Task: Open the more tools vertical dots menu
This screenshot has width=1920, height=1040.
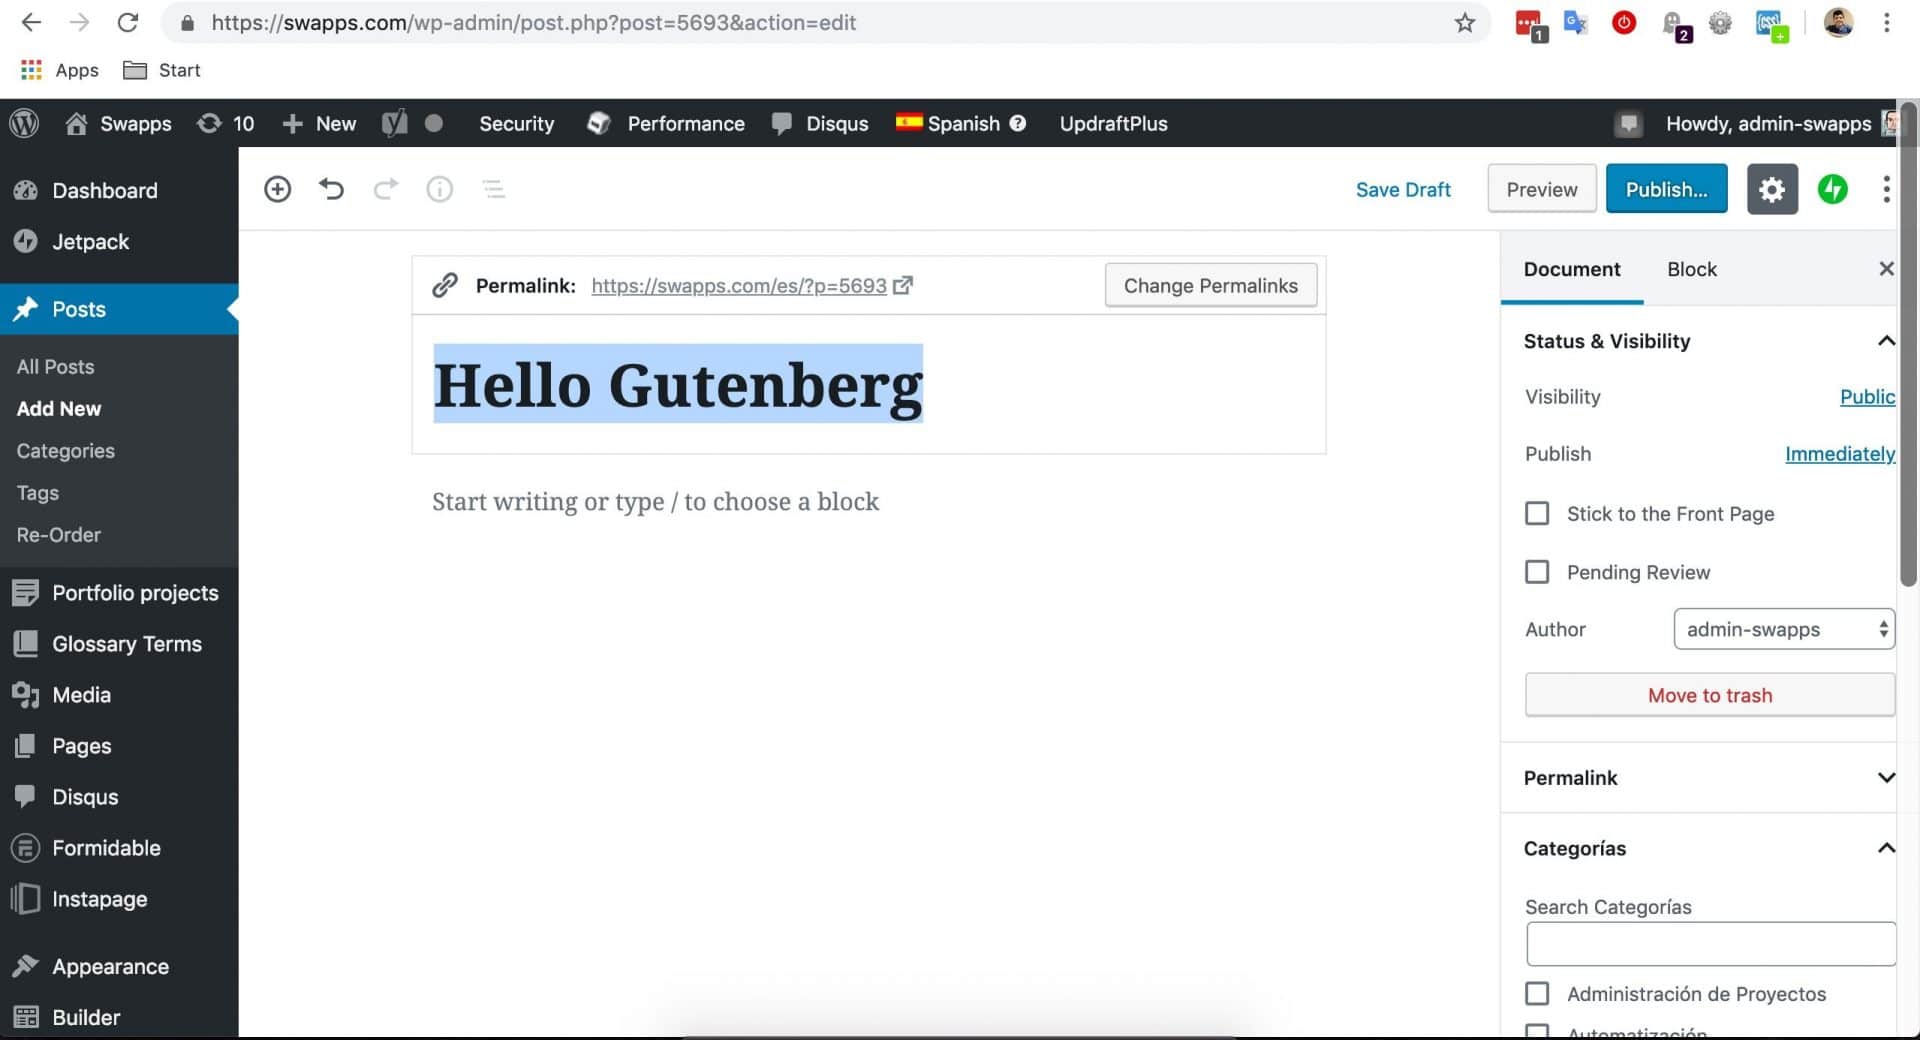Action: (x=1886, y=189)
